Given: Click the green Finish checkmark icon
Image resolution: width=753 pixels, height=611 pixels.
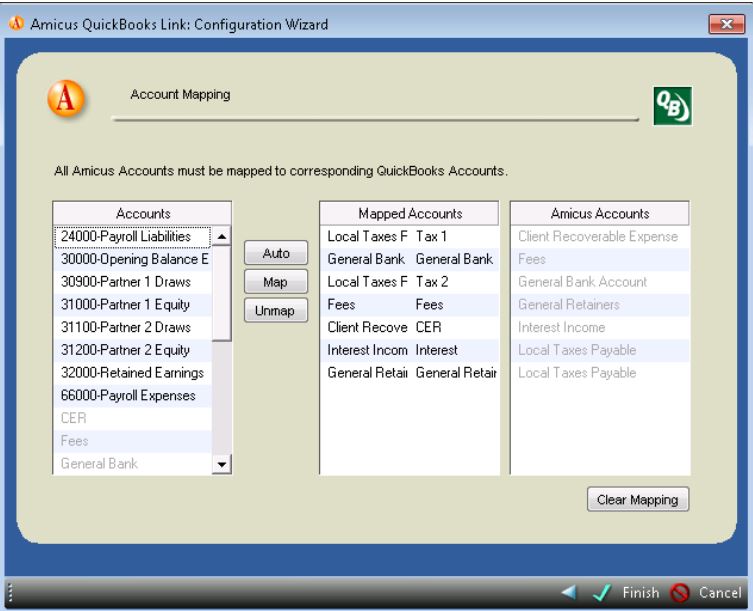Looking at the screenshot, I should point(602,592).
